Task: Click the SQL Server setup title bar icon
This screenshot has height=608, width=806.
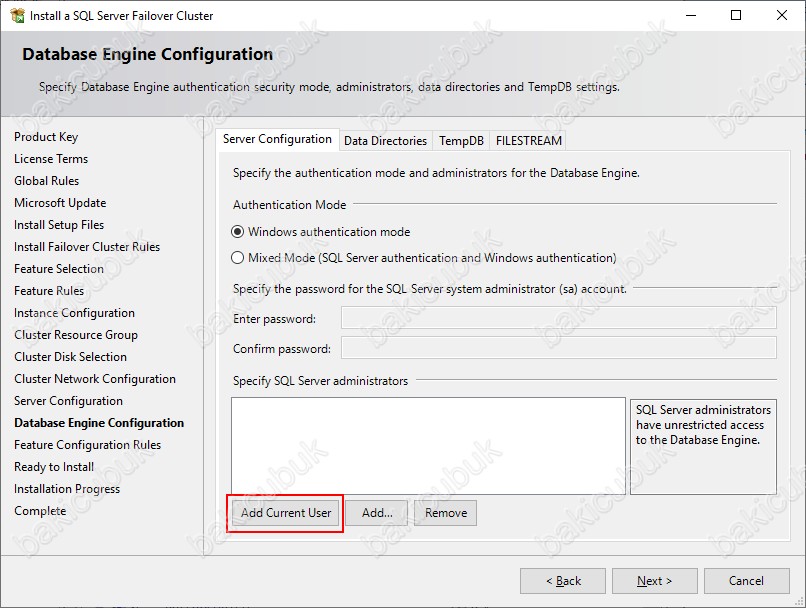Action: pyautogui.click(x=17, y=15)
